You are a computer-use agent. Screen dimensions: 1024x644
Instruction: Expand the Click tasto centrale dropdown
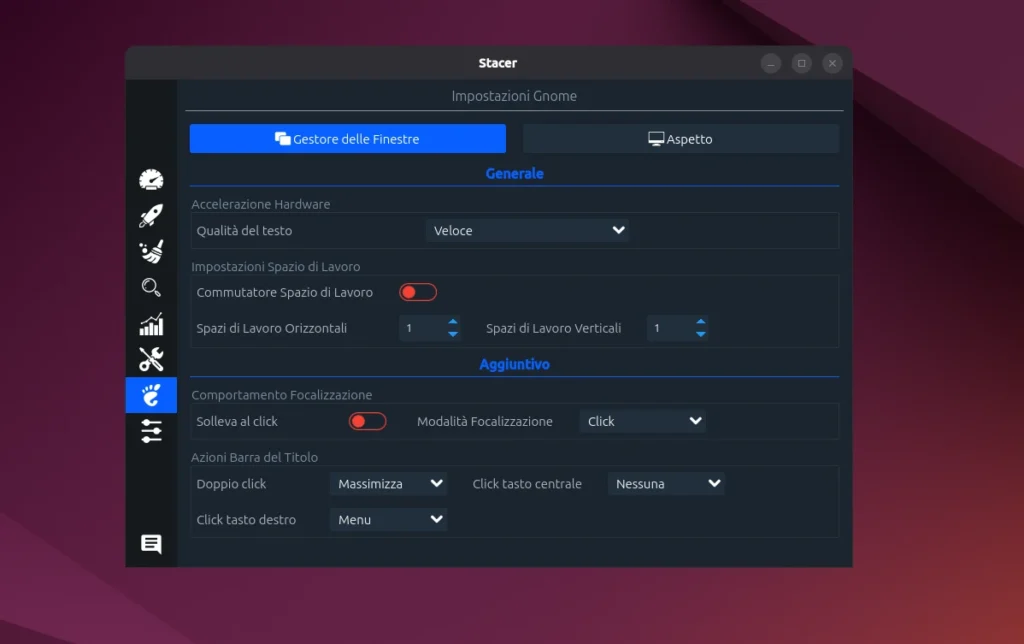click(665, 483)
